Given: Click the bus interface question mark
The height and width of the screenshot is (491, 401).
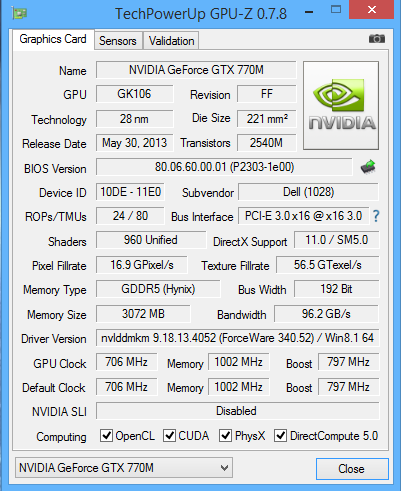Looking at the screenshot, I should (x=376, y=216).
